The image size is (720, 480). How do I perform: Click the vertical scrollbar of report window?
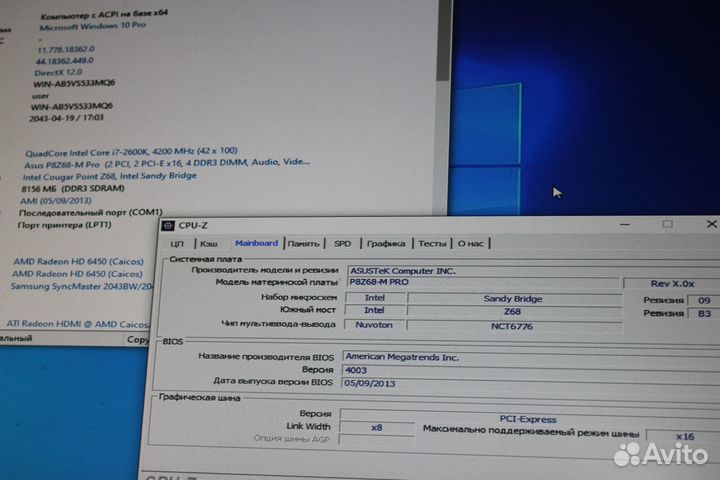tap(443, 106)
